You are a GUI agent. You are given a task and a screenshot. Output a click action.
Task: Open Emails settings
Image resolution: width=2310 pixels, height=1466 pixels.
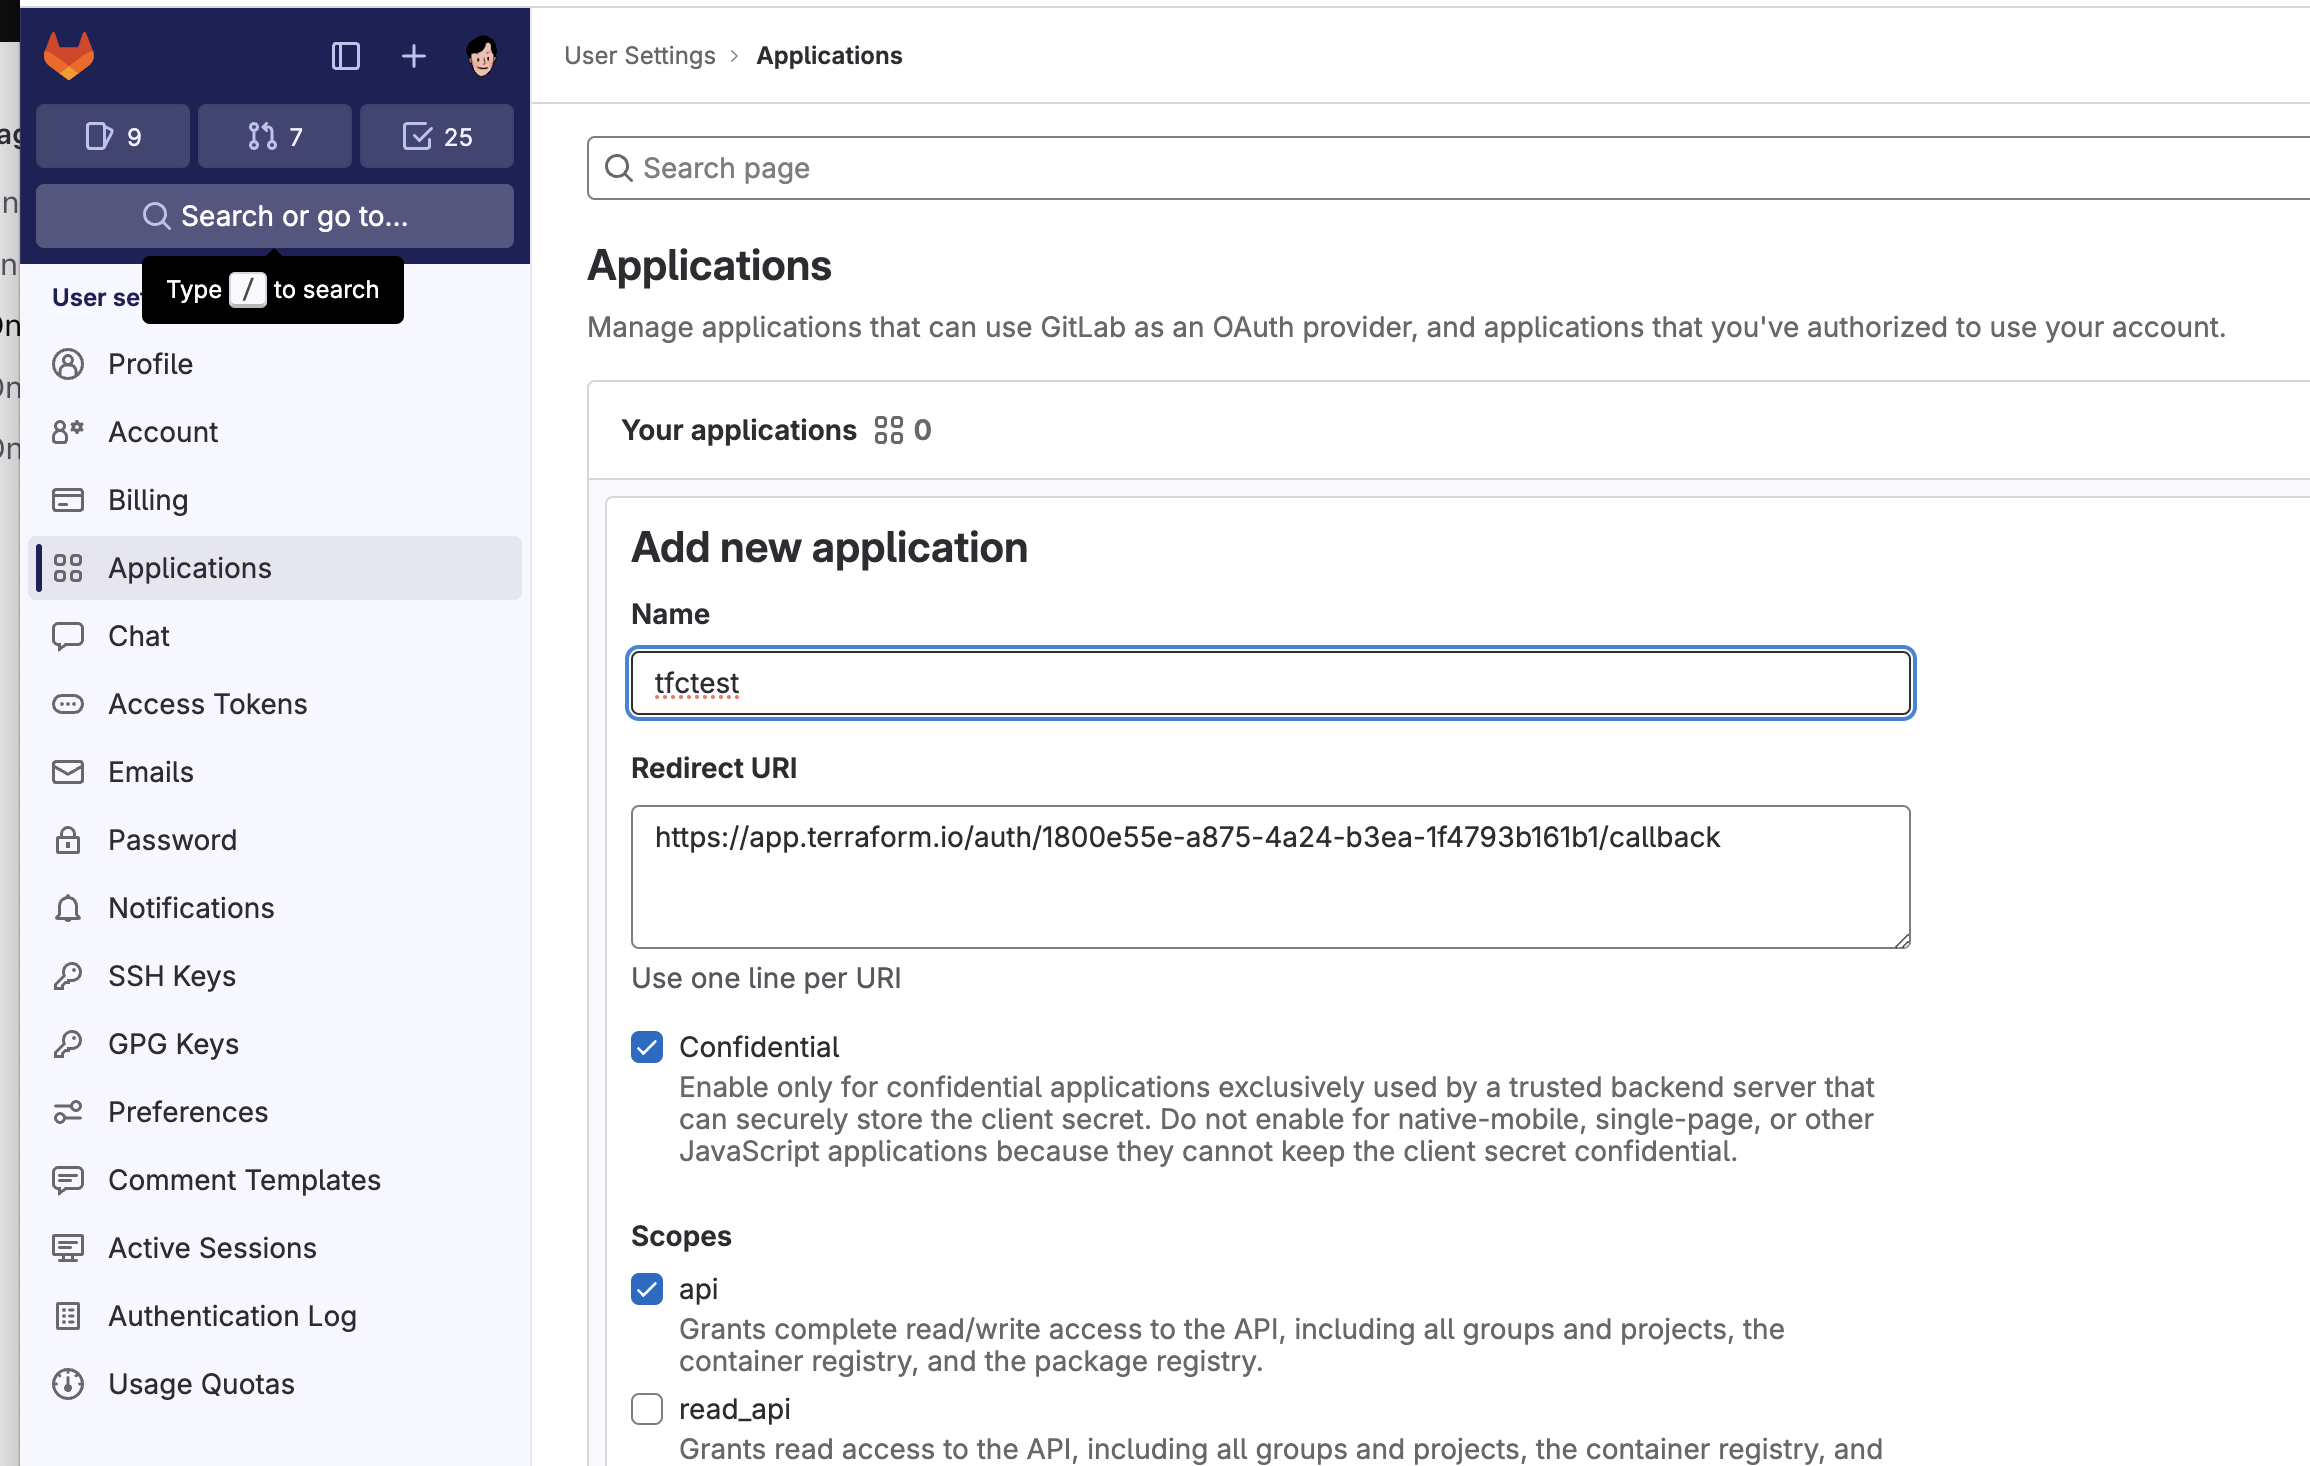(275, 772)
